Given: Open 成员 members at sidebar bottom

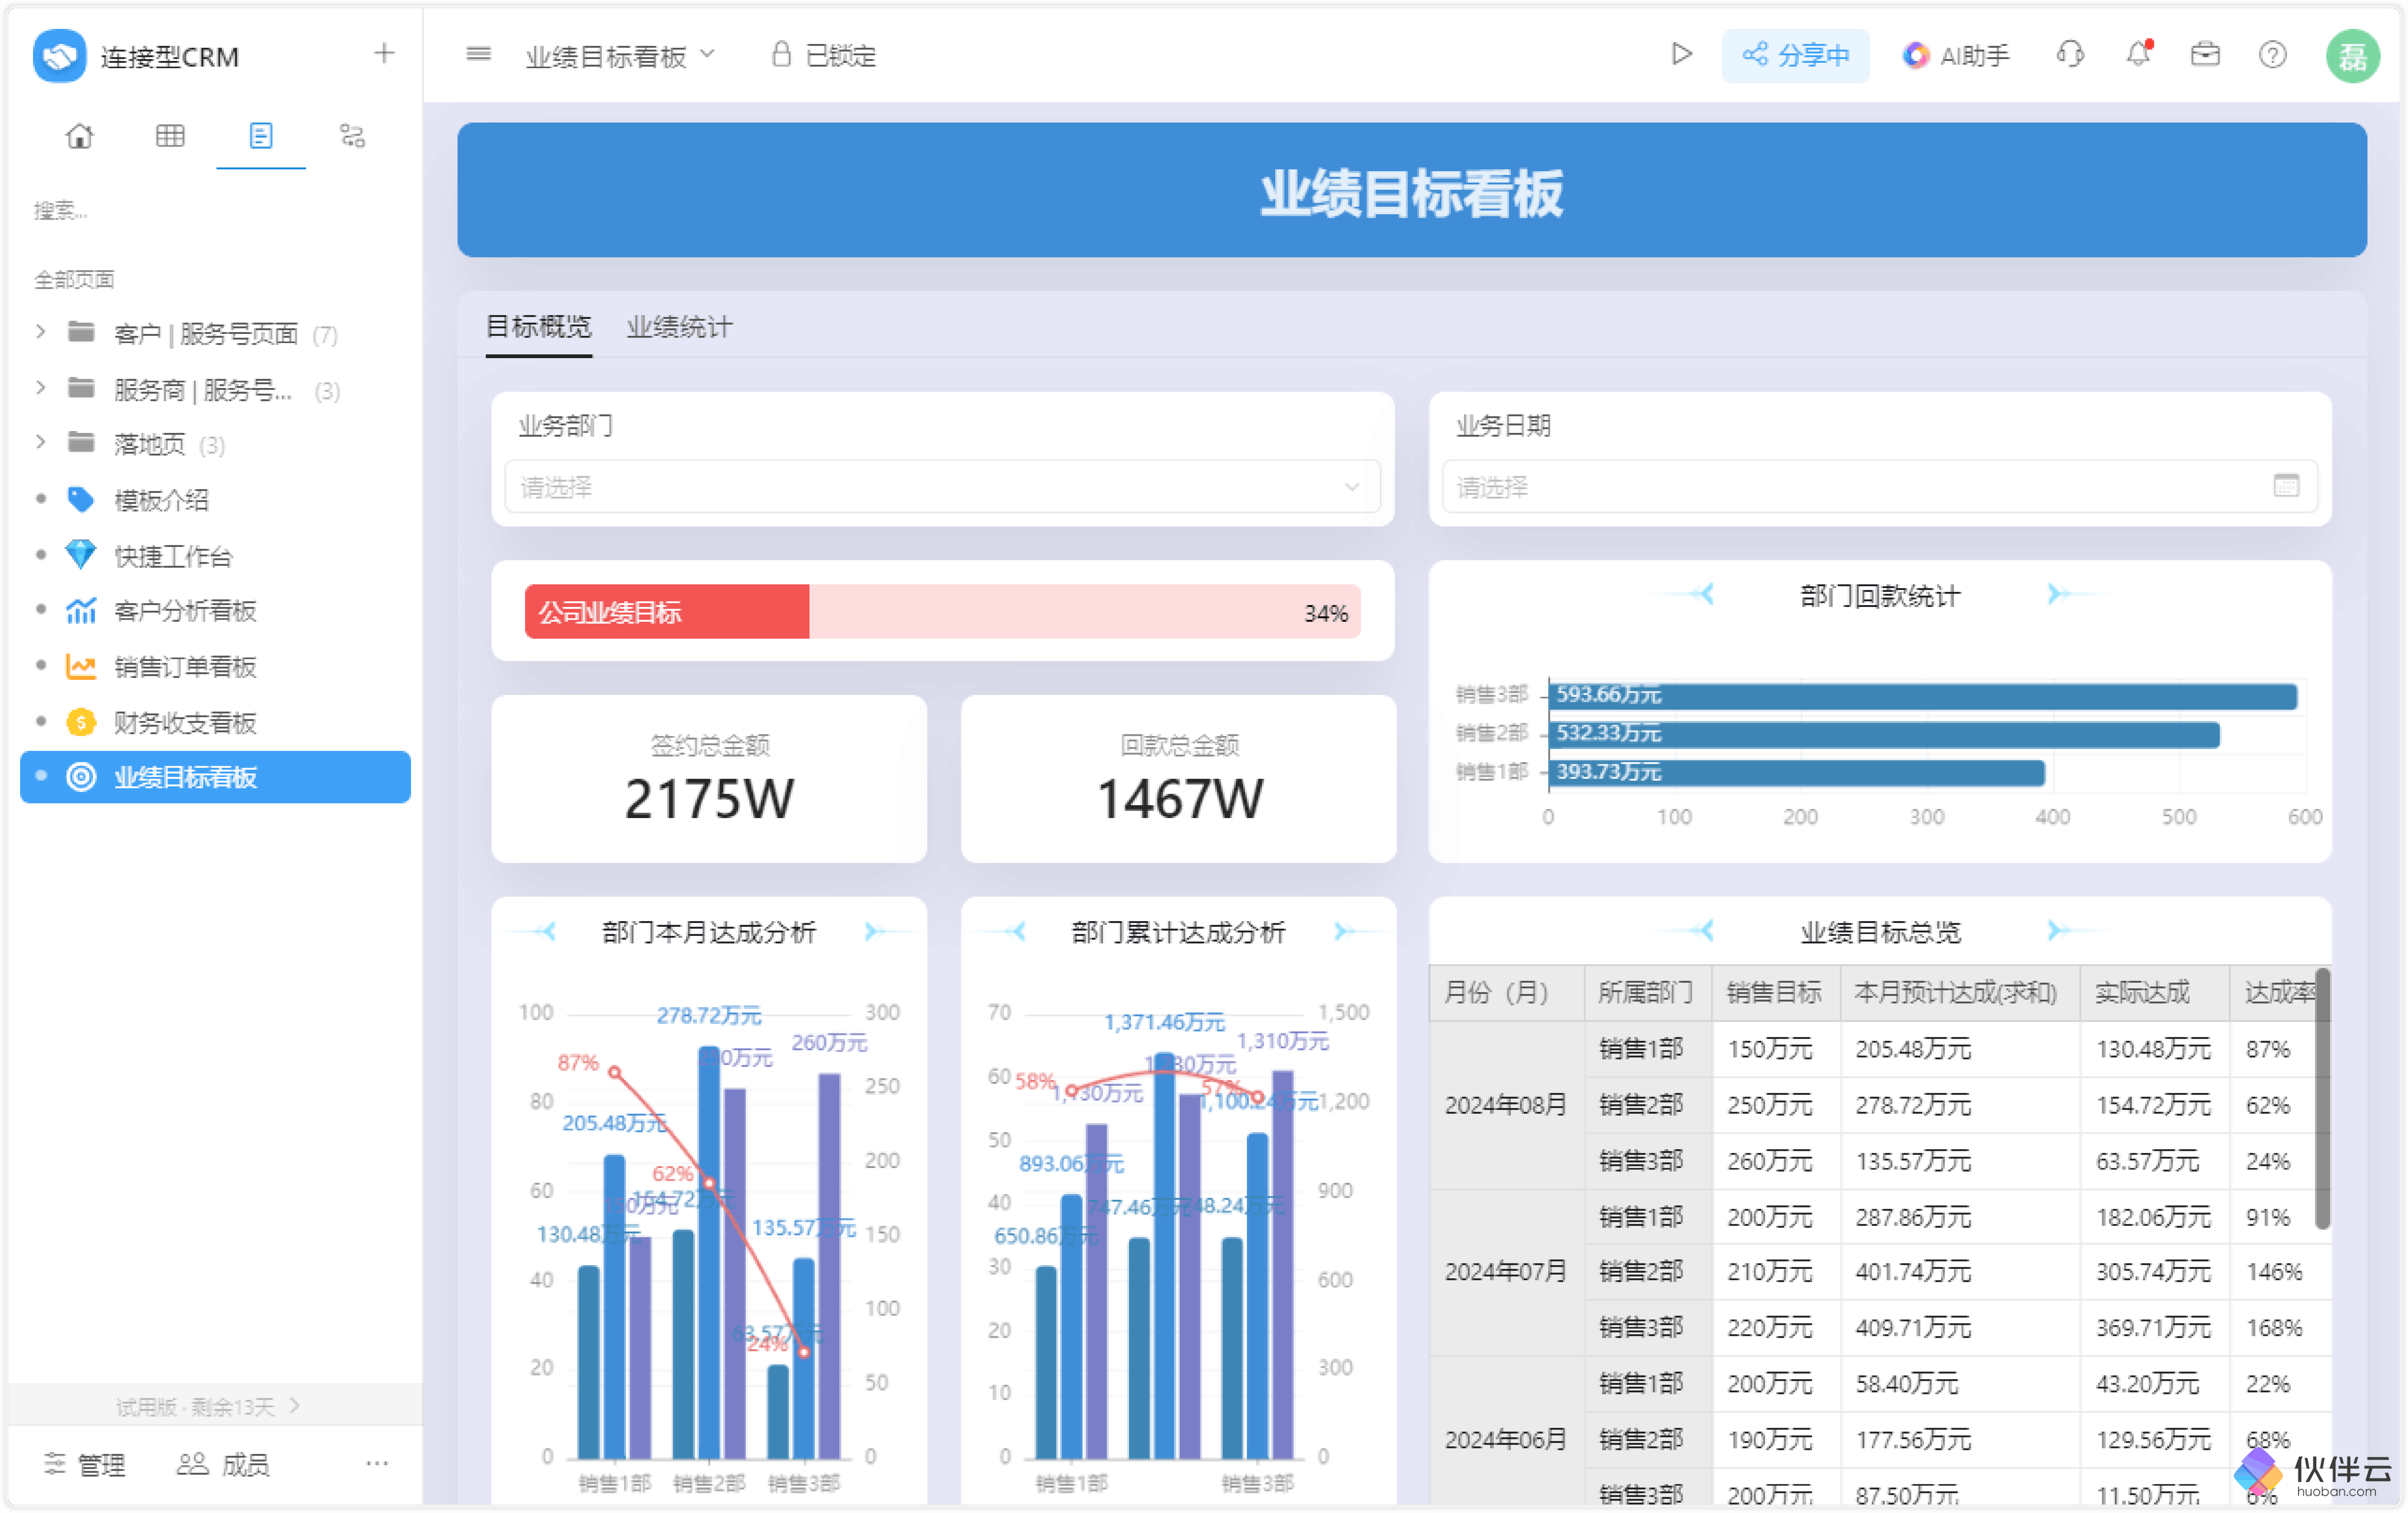Looking at the screenshot, I should point(223,1465).
